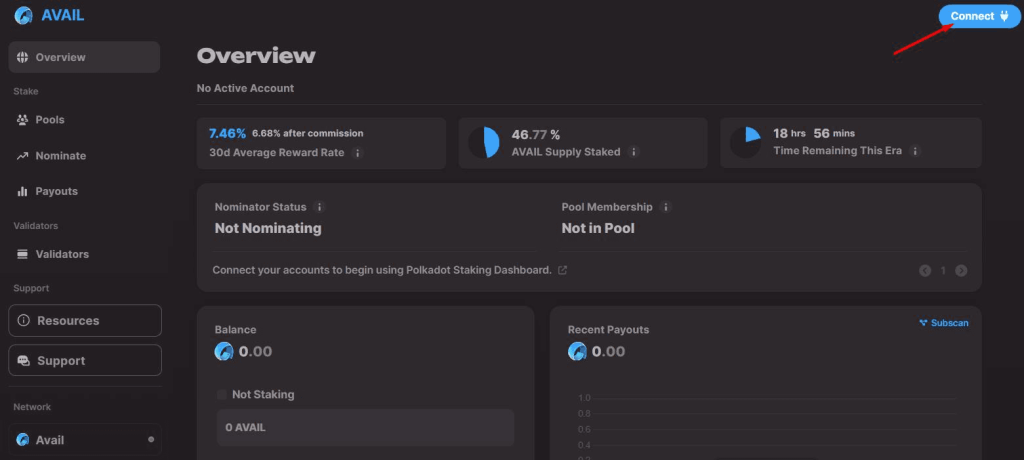1024x460 pixels.
Task: Open the Resources button
Action: [x=85, y=321]
